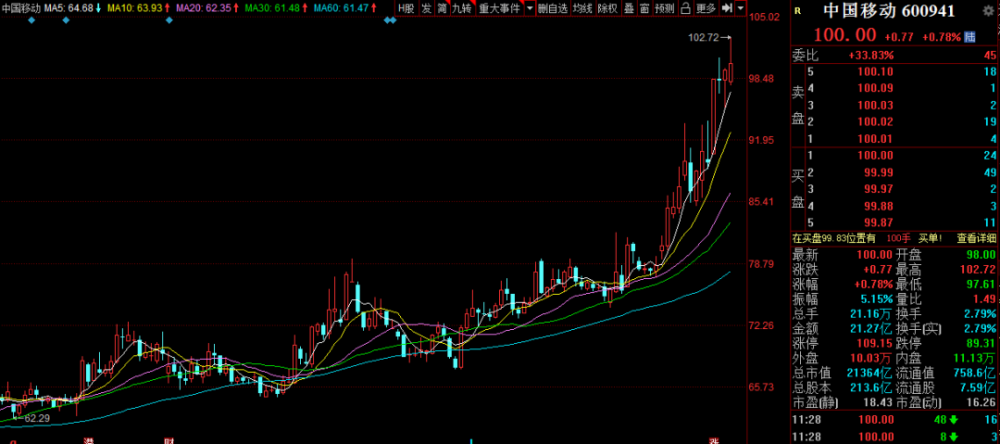Click the 委比 label
This screenshot has width=1000, height=444.
[x=805, y=55]
